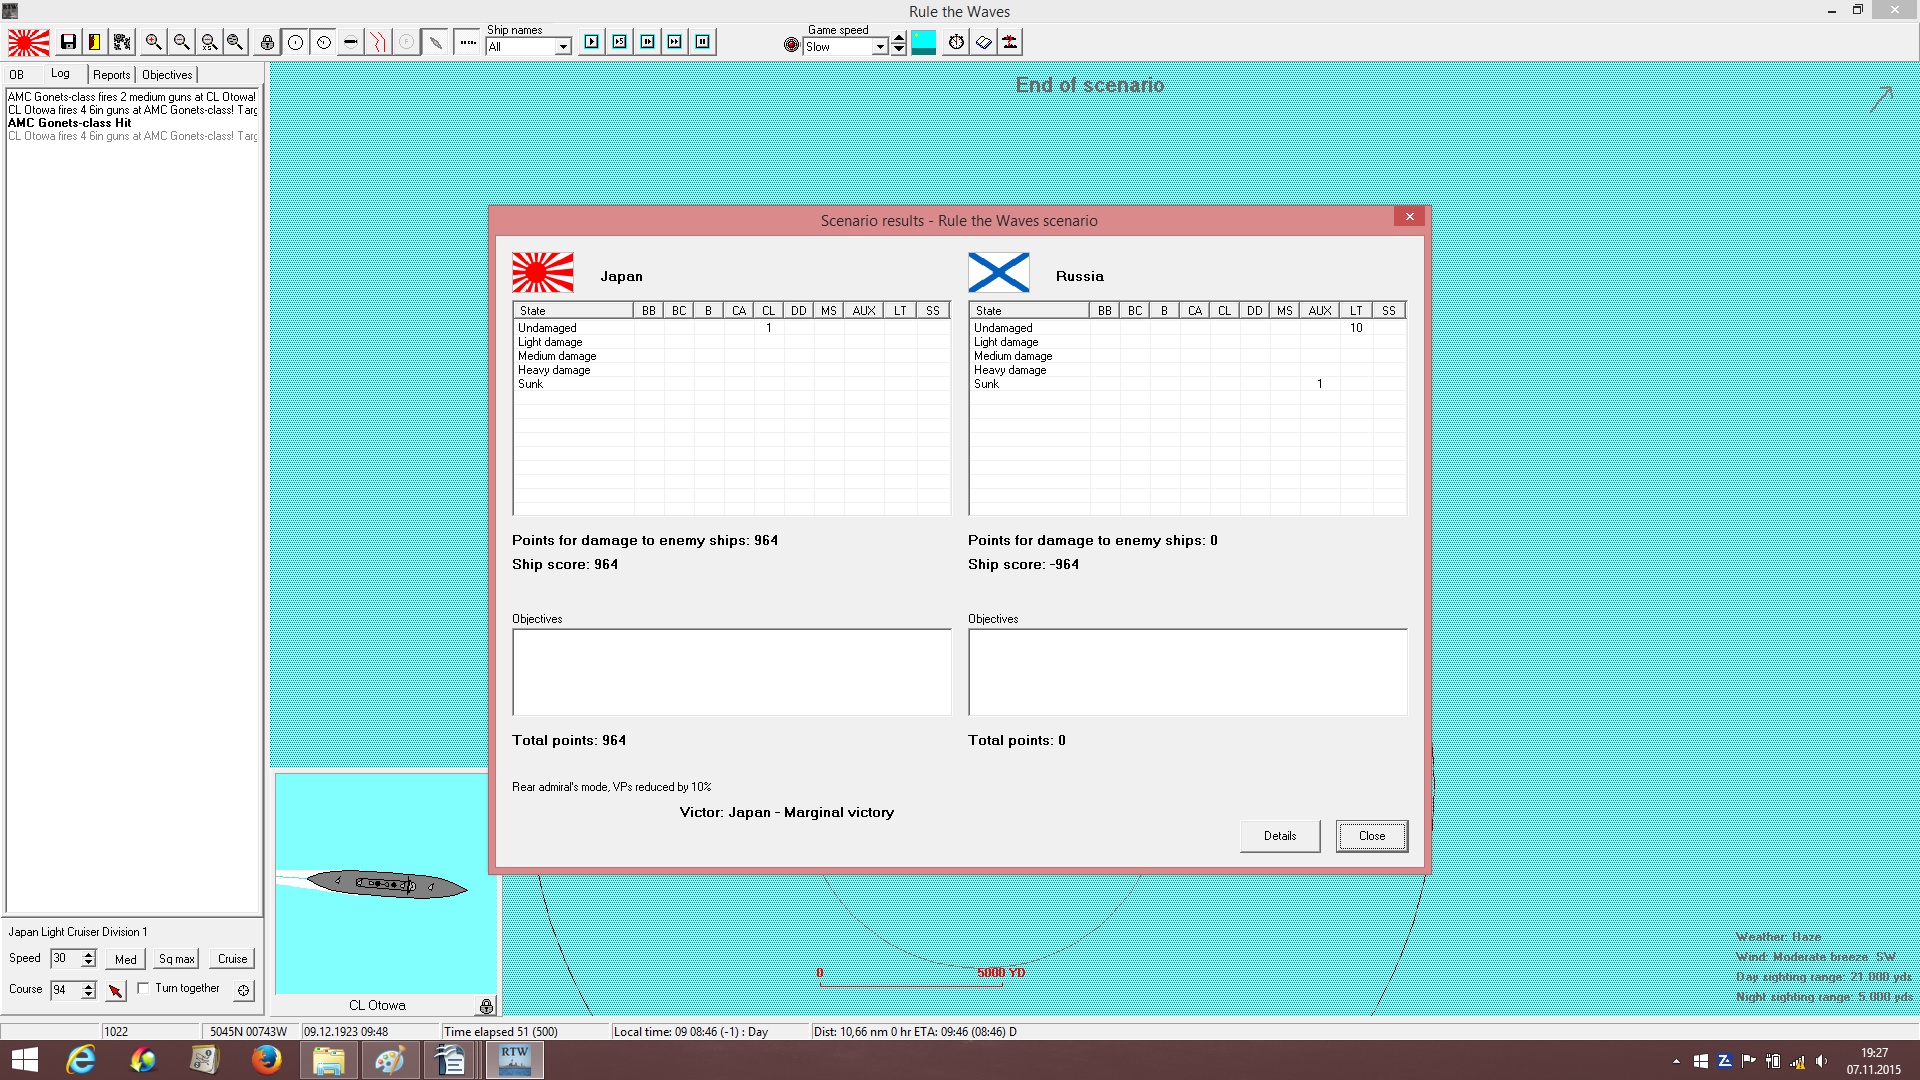The width and height of the screenshot is (1920, 1080).
Task: Click the fast-forward double-arrow time button
Action: pyautogui.click(x=675, y=42)
